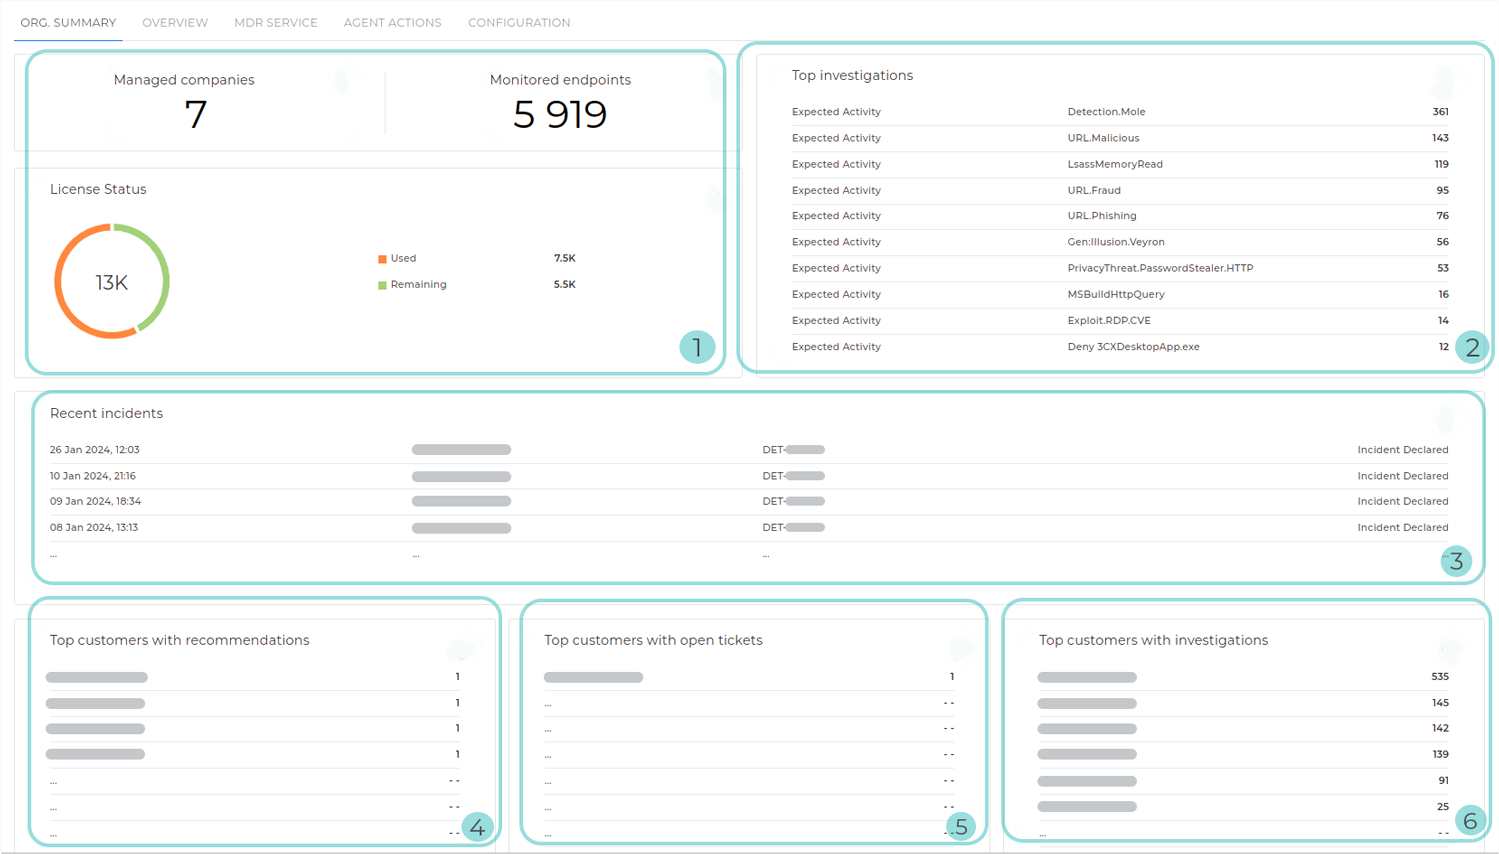This screenshot has width=1499, height=854.
Task: Select the URL.Phishing investigation entry
Action: (x=1101, y=216)
